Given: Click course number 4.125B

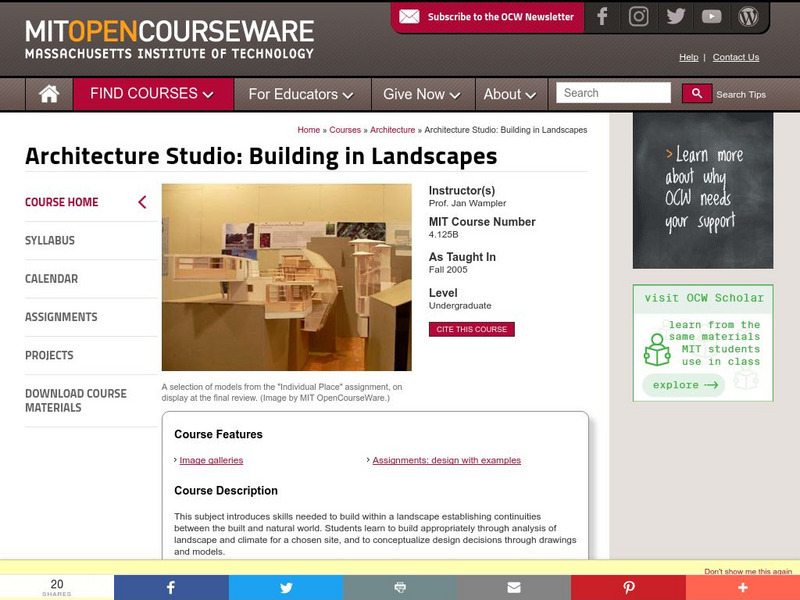Looking at the screenshot, I should pyautogui.click(x=443, y=235).
